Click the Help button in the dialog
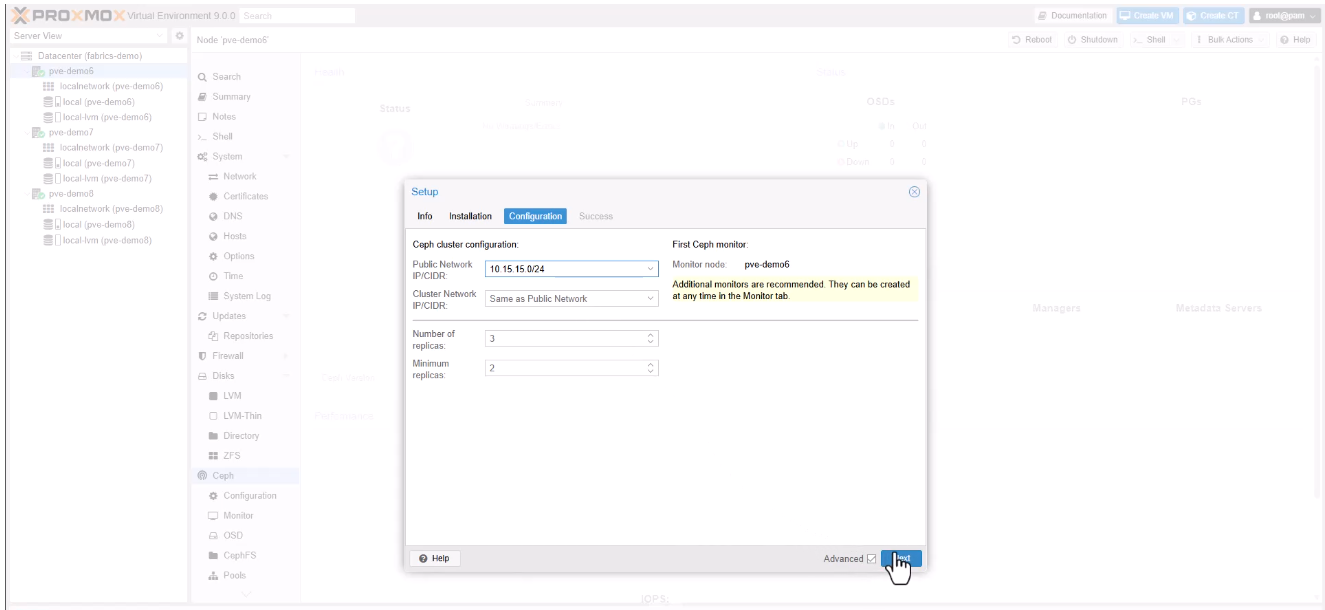The height and width of the screenshot is (610, 1325). click(x=434, y=558)
